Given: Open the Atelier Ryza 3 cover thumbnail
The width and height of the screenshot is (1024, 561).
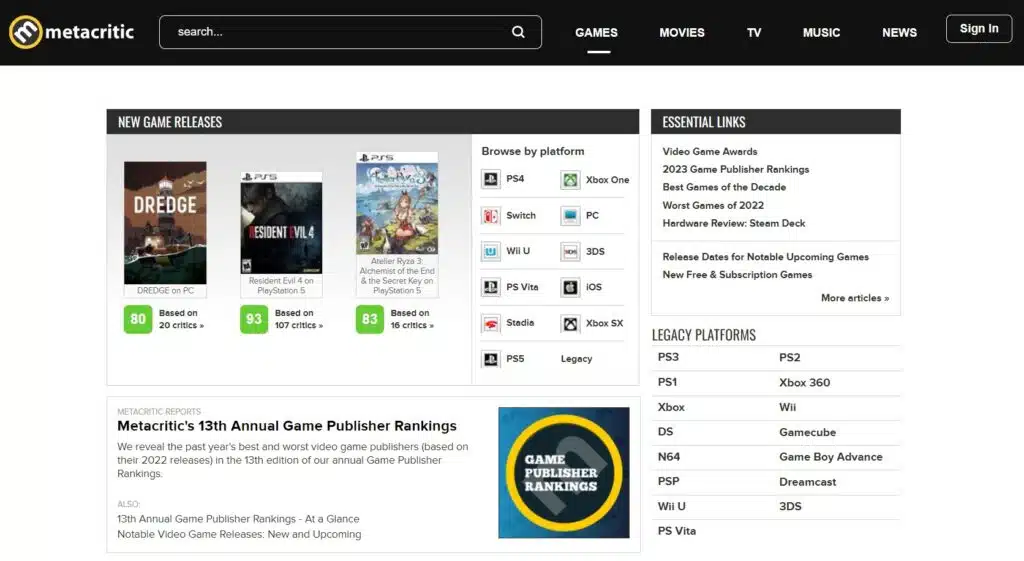Looking at the screenshot, I should click(x=397, y=203).
